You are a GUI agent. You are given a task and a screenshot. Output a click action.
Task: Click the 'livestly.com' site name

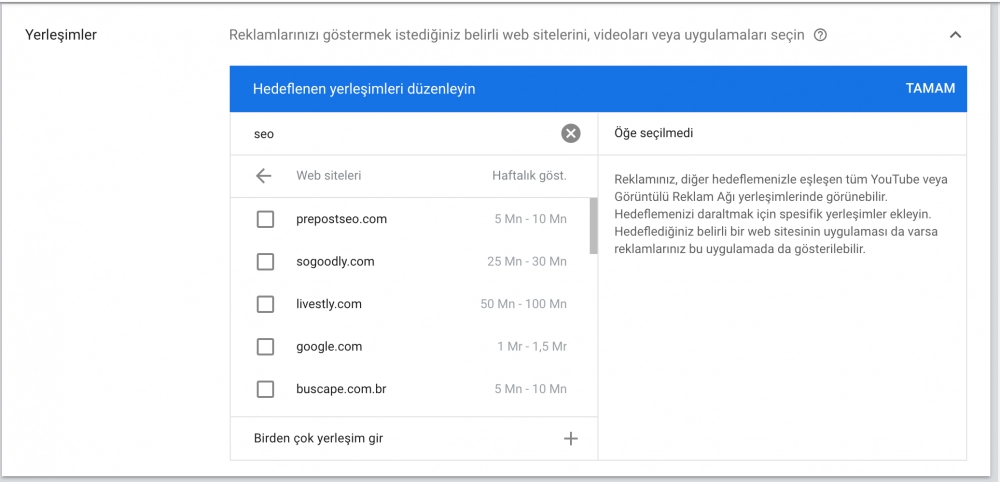click(328, 304)
